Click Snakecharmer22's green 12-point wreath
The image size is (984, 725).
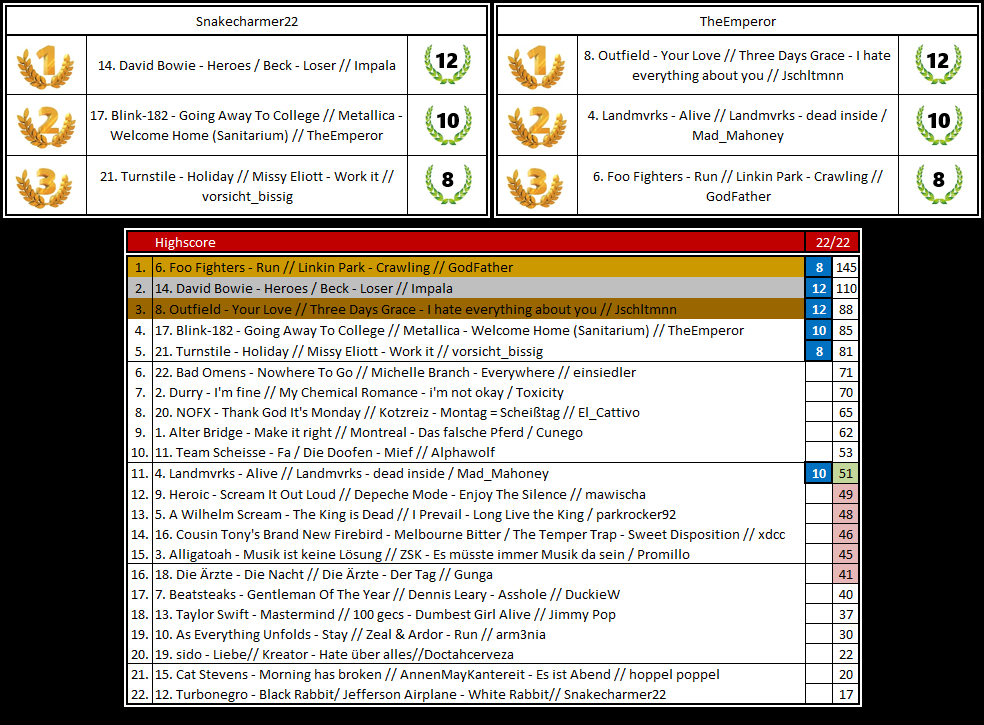click(447, 63)
